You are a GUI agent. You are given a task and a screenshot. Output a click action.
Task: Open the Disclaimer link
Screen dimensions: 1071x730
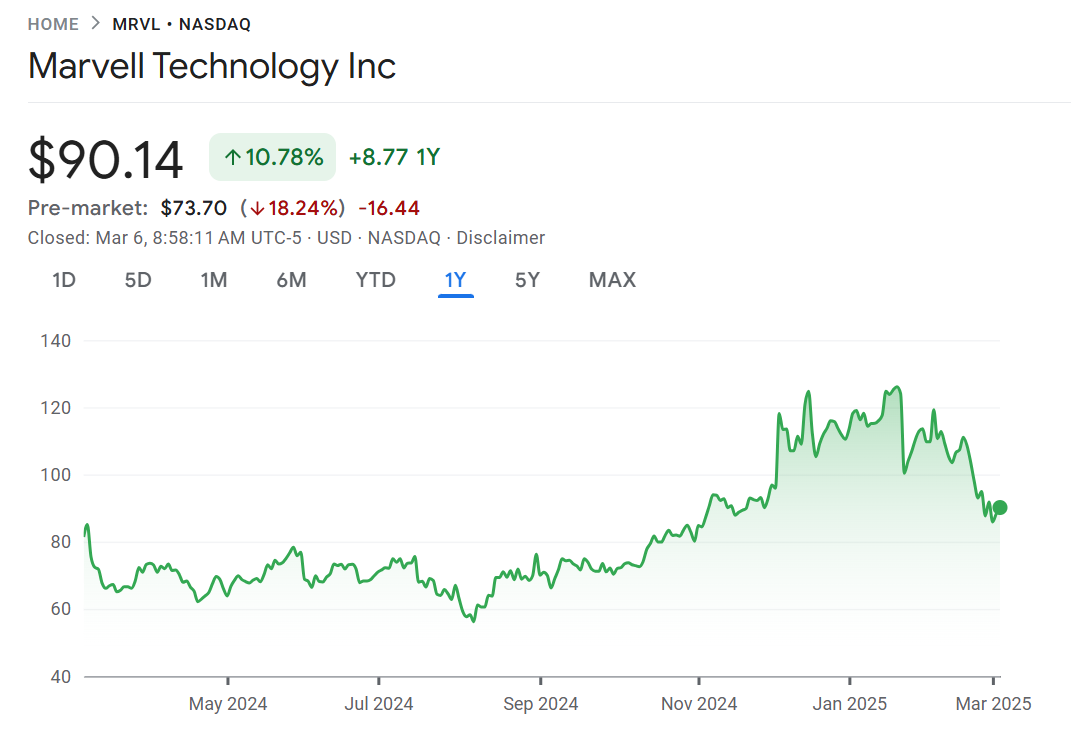(501, 238)
